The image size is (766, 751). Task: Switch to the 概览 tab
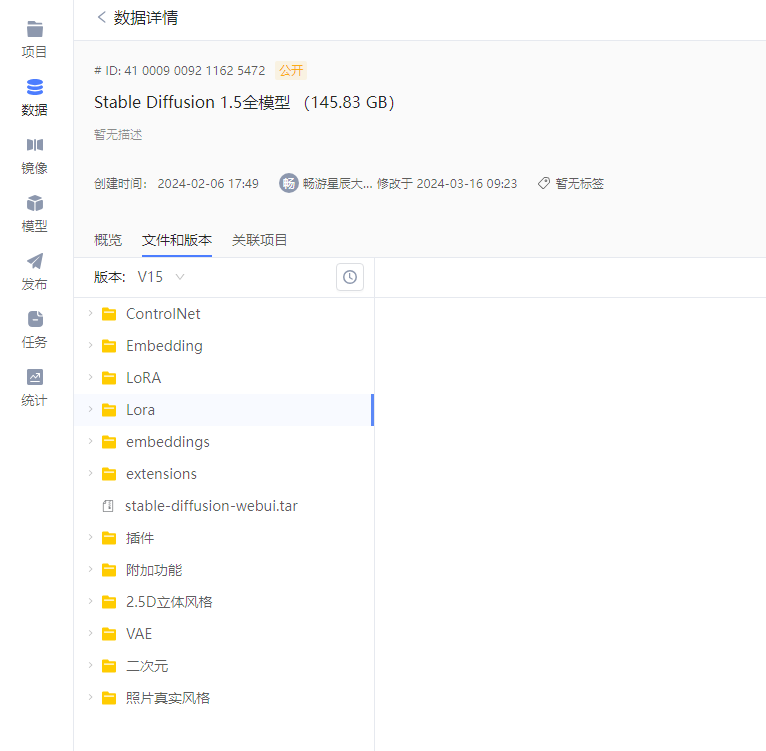(108, 240)
